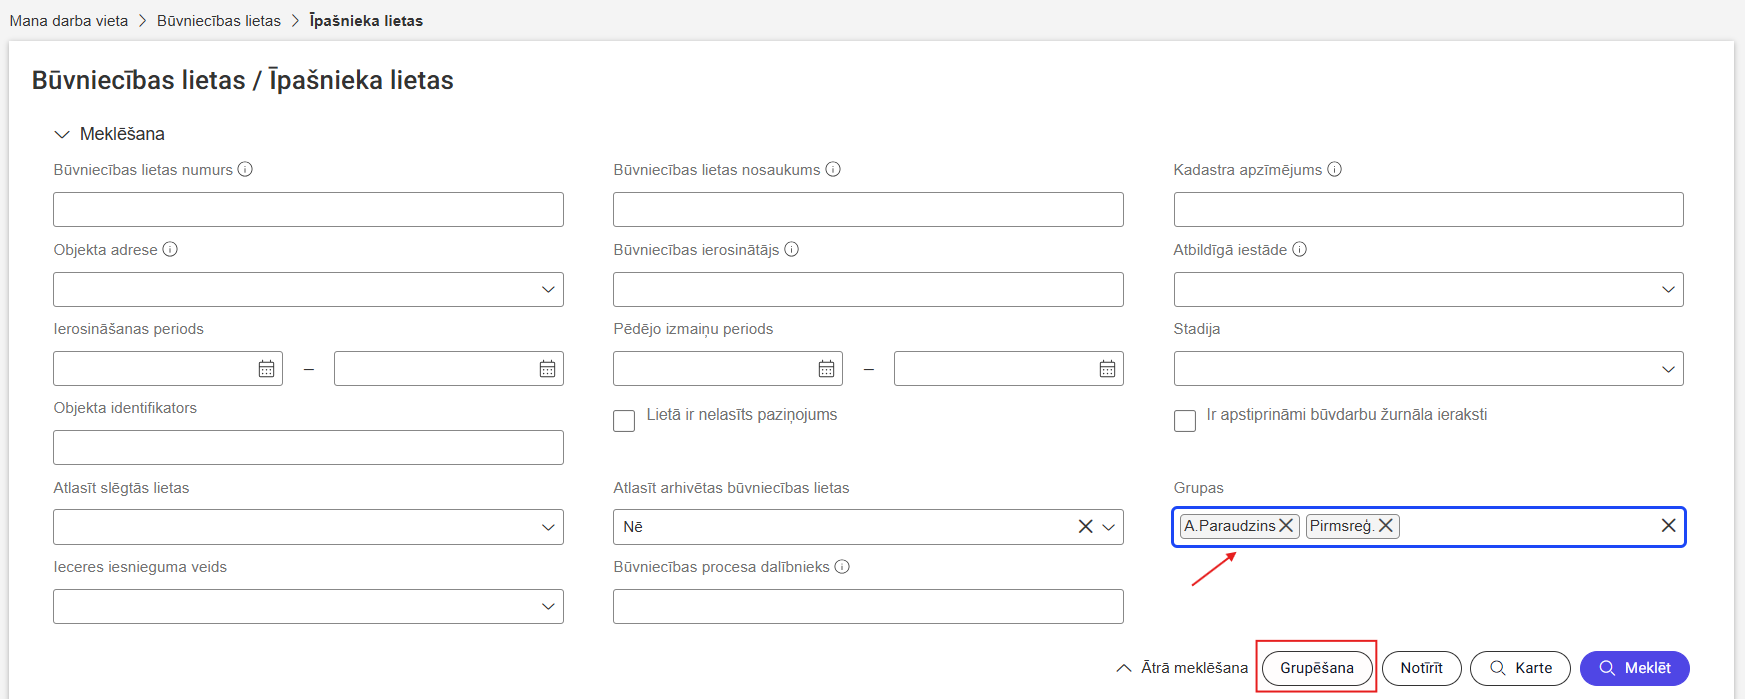Expand the Objekta adrese dropdown

[x=548, y=290]
